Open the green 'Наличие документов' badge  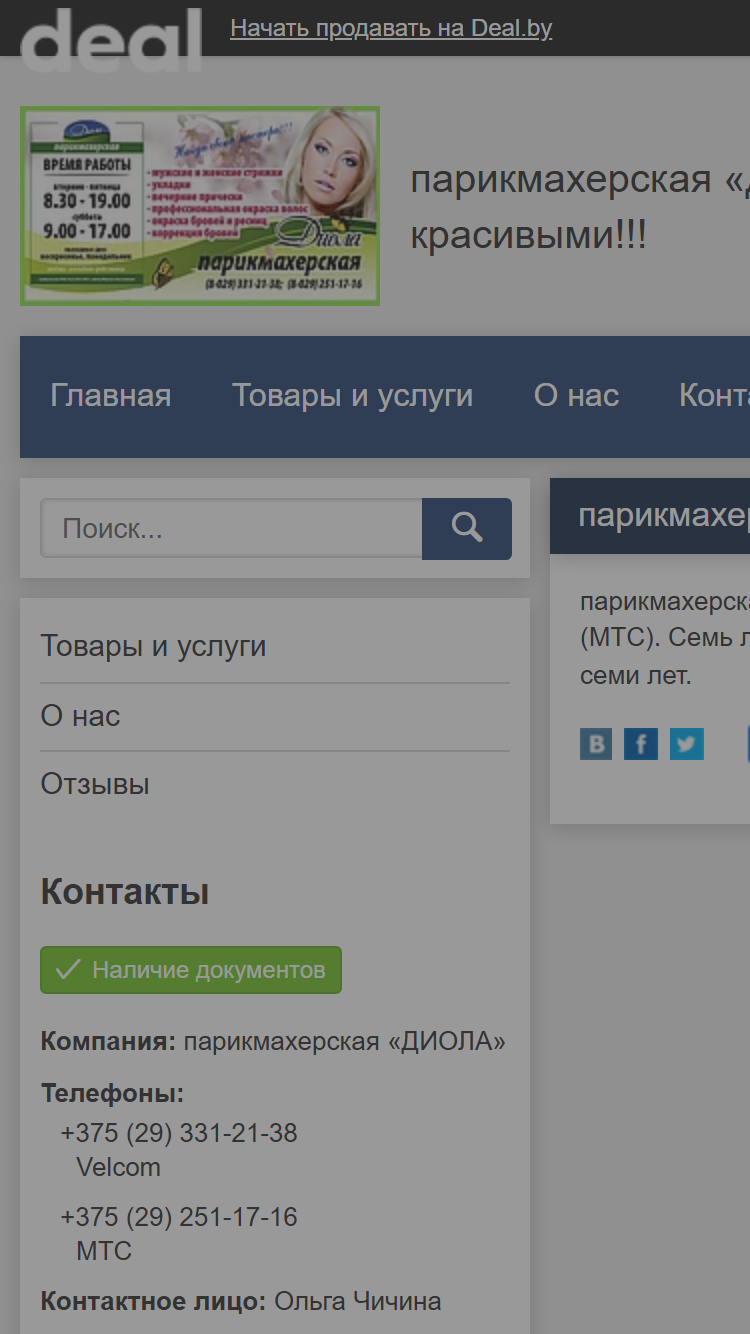point(191,970)
